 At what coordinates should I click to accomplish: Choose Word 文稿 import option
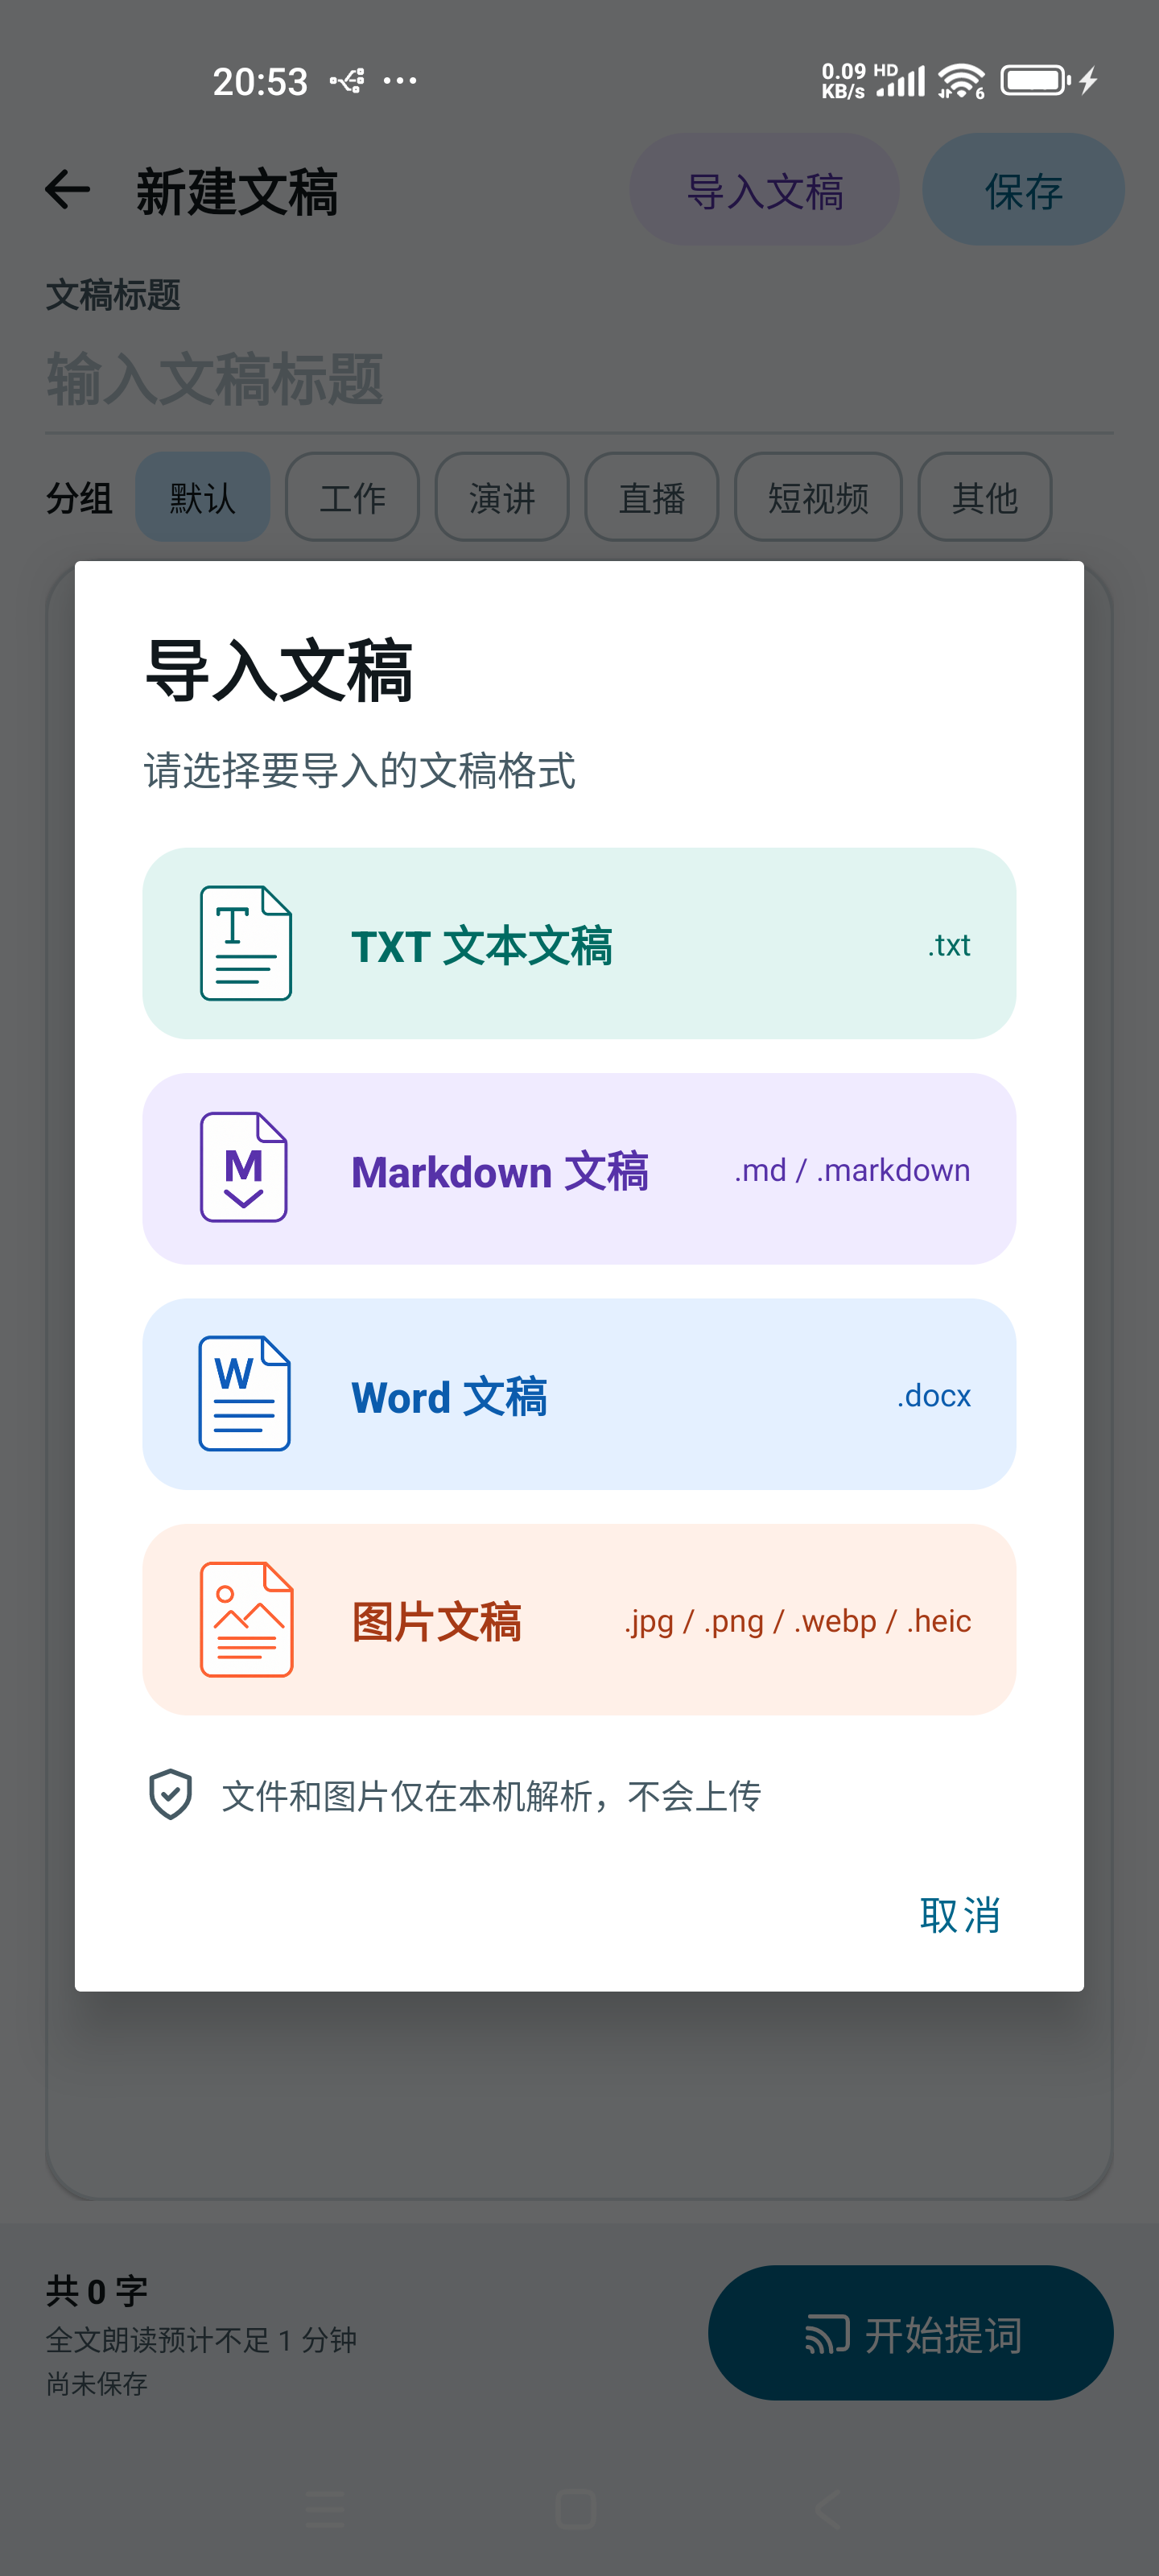[x=579, y=1394]
